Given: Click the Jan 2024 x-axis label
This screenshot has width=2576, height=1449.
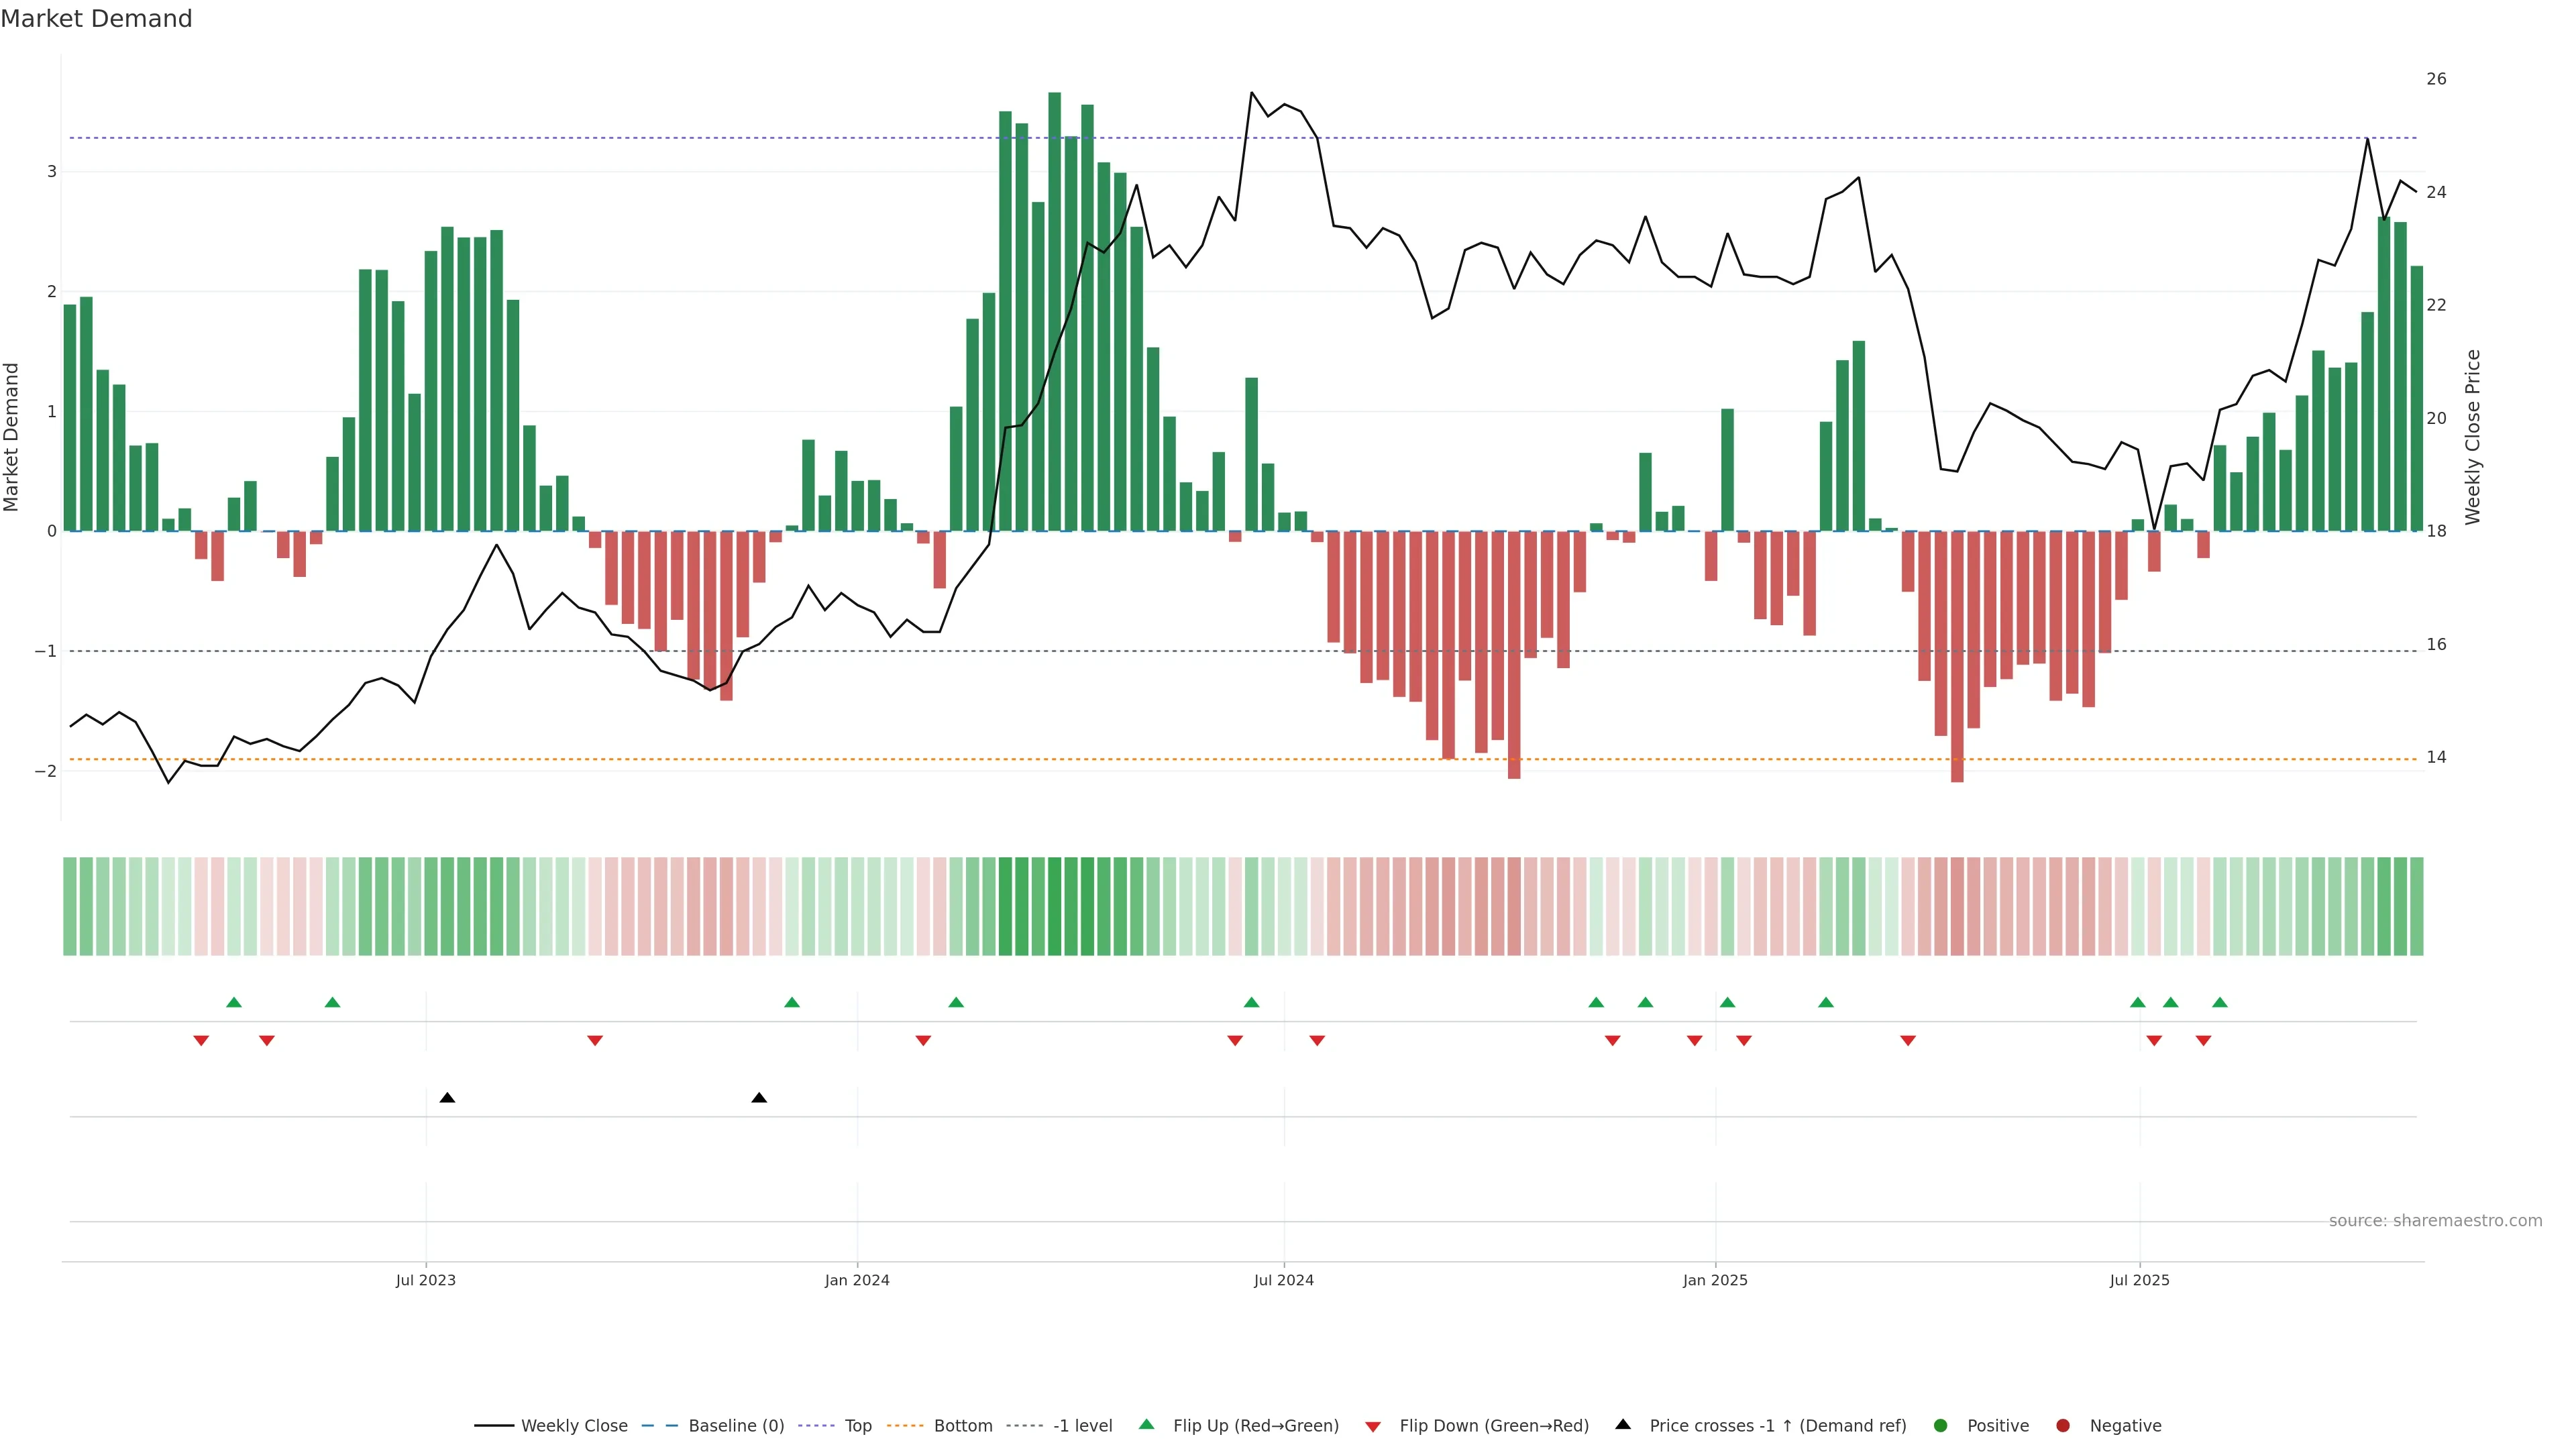Looking at the screenshot, I should 857,1280.
